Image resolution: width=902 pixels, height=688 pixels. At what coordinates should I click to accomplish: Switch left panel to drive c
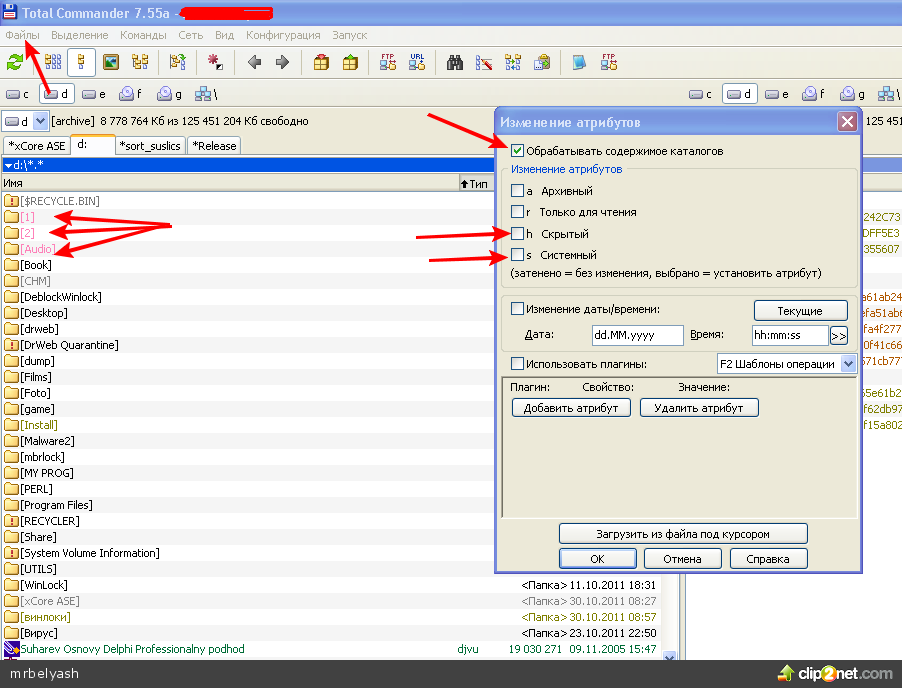[x=17, y=94]
